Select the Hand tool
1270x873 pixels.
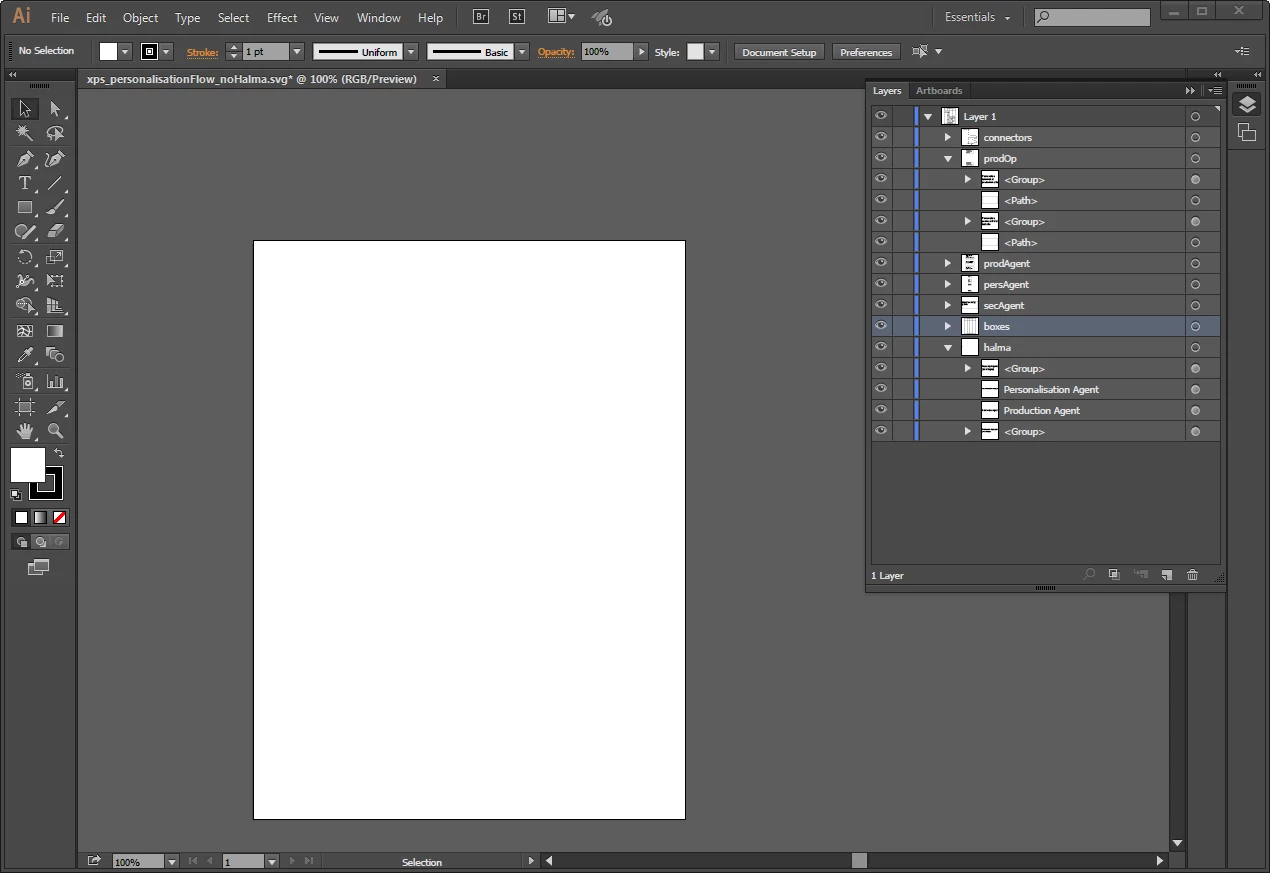25,431
